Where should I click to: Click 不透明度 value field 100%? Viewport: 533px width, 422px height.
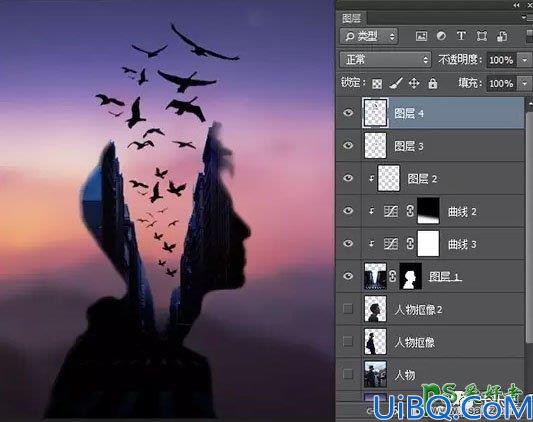pyautogui.click(x=501, y=60)
